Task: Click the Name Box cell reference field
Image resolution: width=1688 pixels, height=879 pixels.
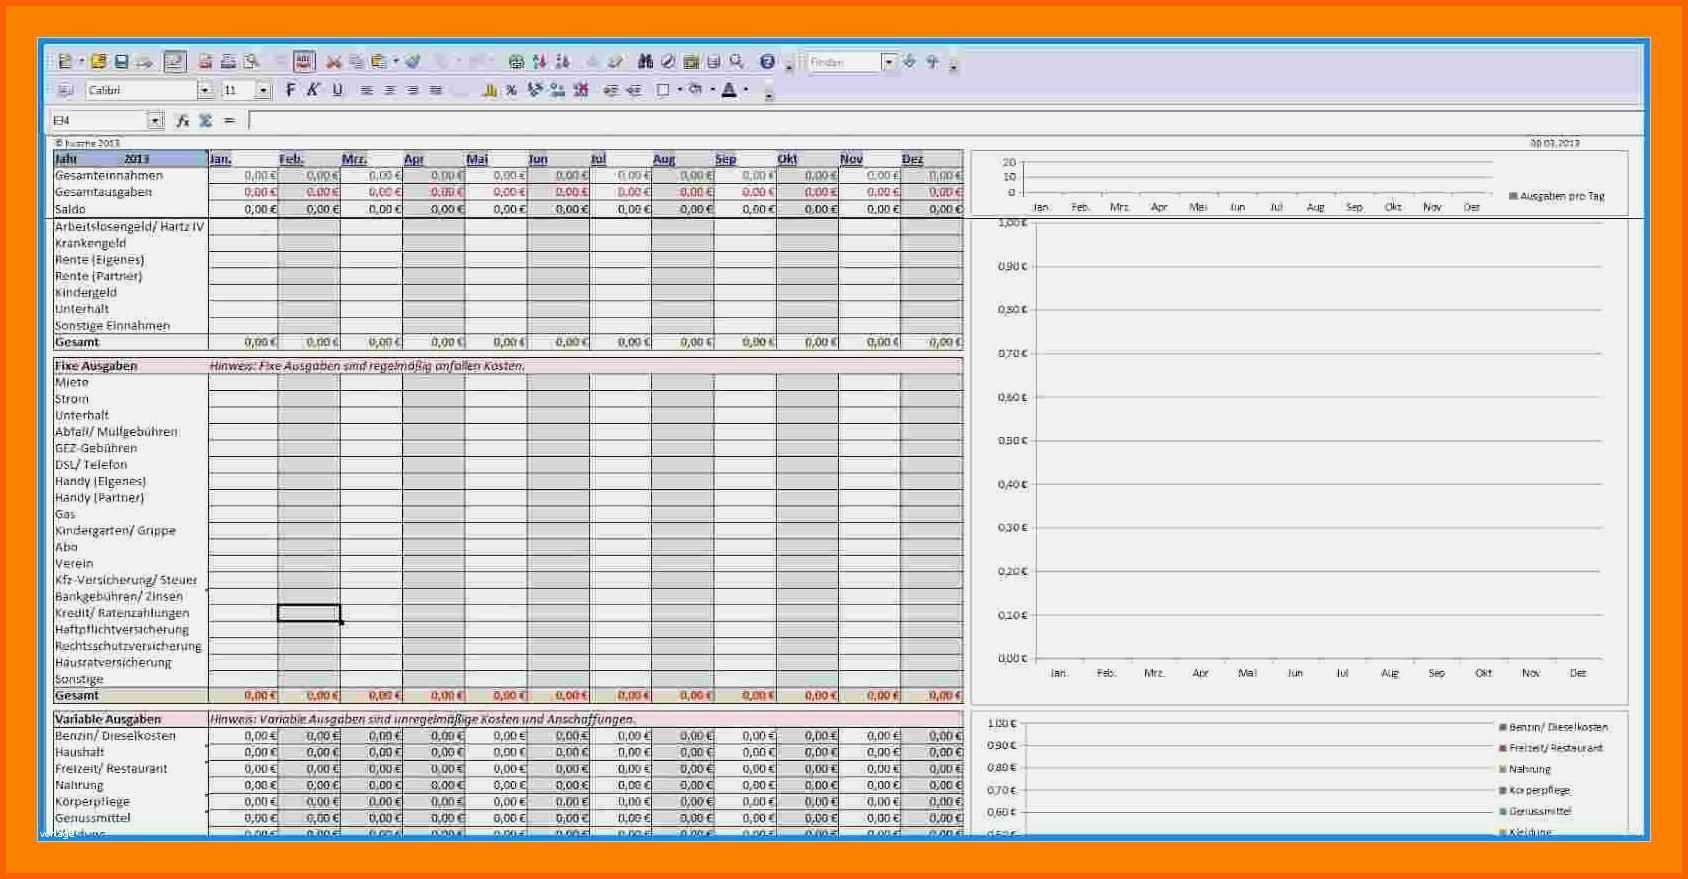Action: [x=99, y=121]
